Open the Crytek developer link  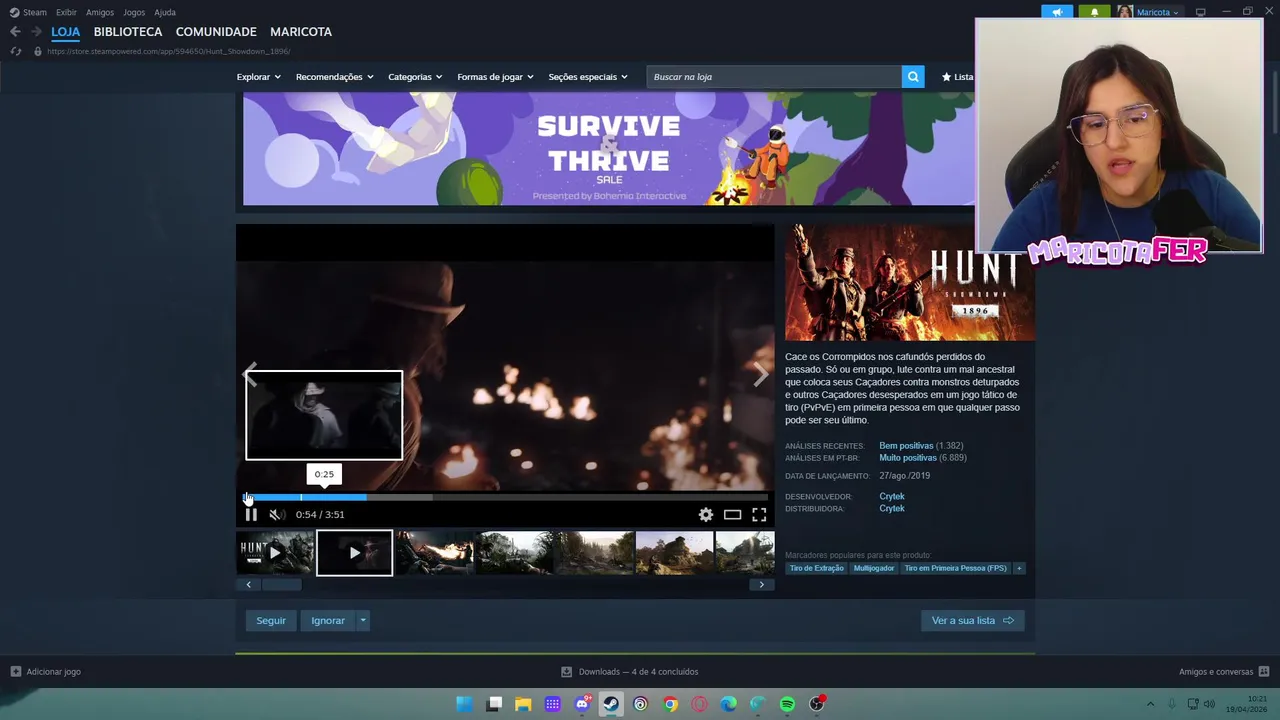click(892, 497)
